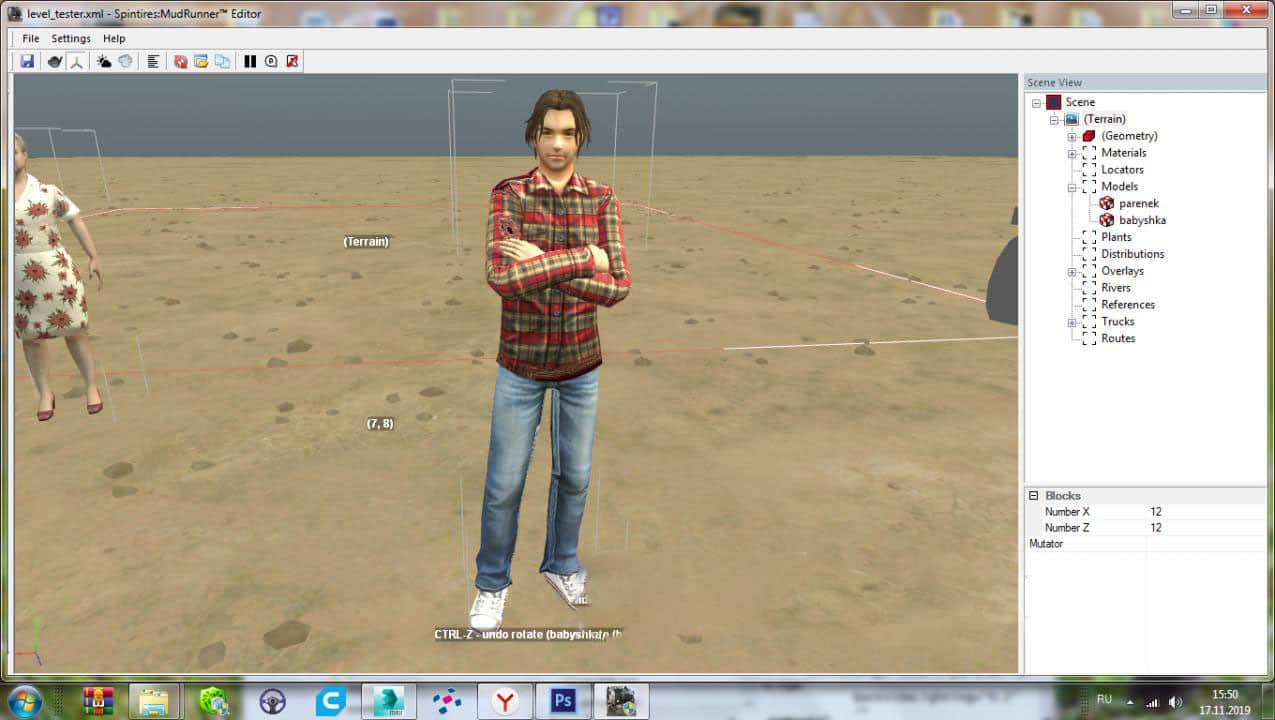Toggle the XYZ axis gizmo toolbar icon
The image size is (1275, 720).
coord(75,61)
